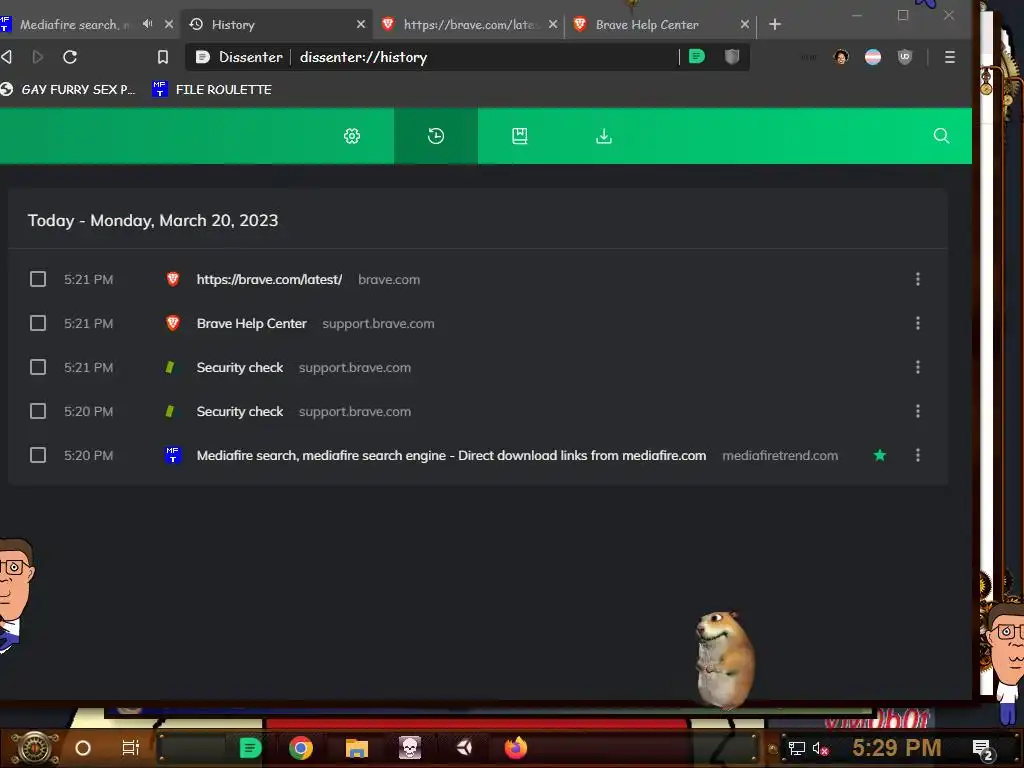Open more options for Mediafire search entry
This screenshot has height=768, width=1024.
point(918,455)
